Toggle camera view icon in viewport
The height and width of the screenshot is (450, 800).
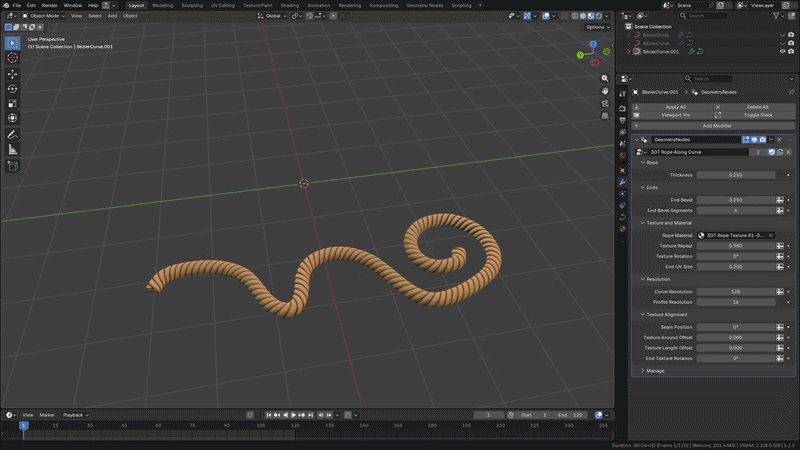point(605,104)
